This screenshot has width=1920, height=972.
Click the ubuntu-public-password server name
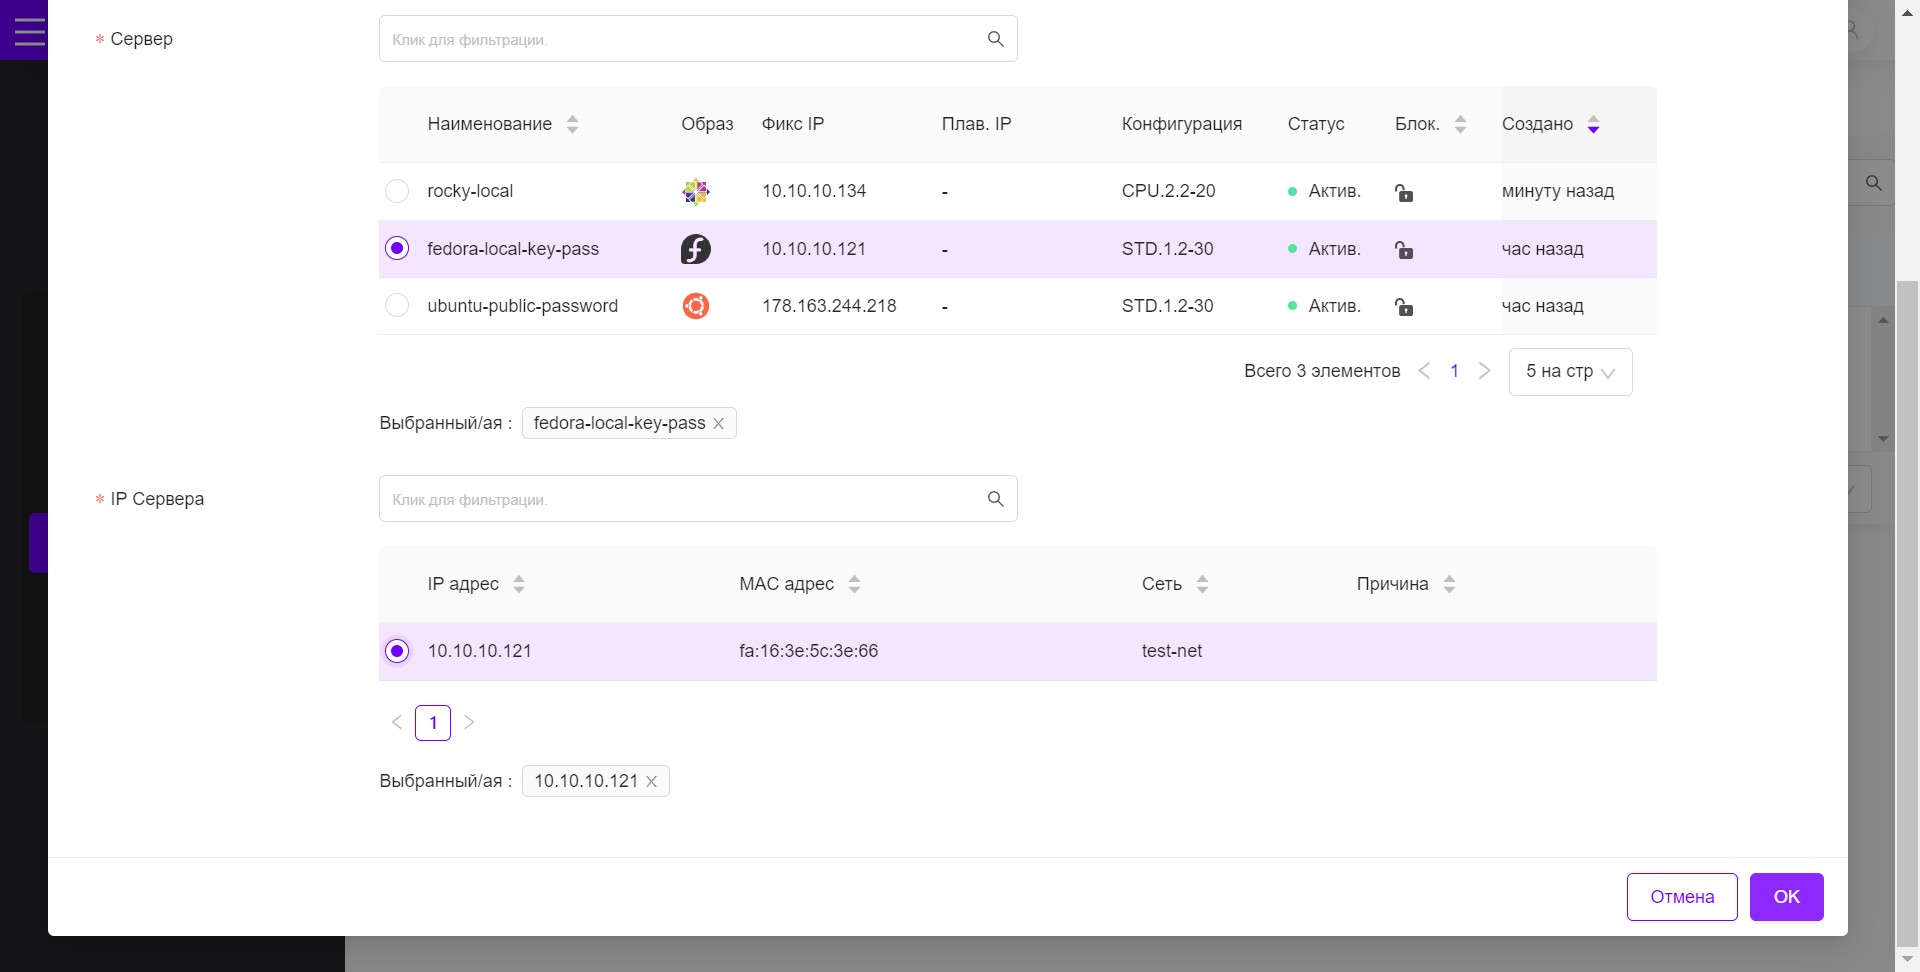pos(523,306)
